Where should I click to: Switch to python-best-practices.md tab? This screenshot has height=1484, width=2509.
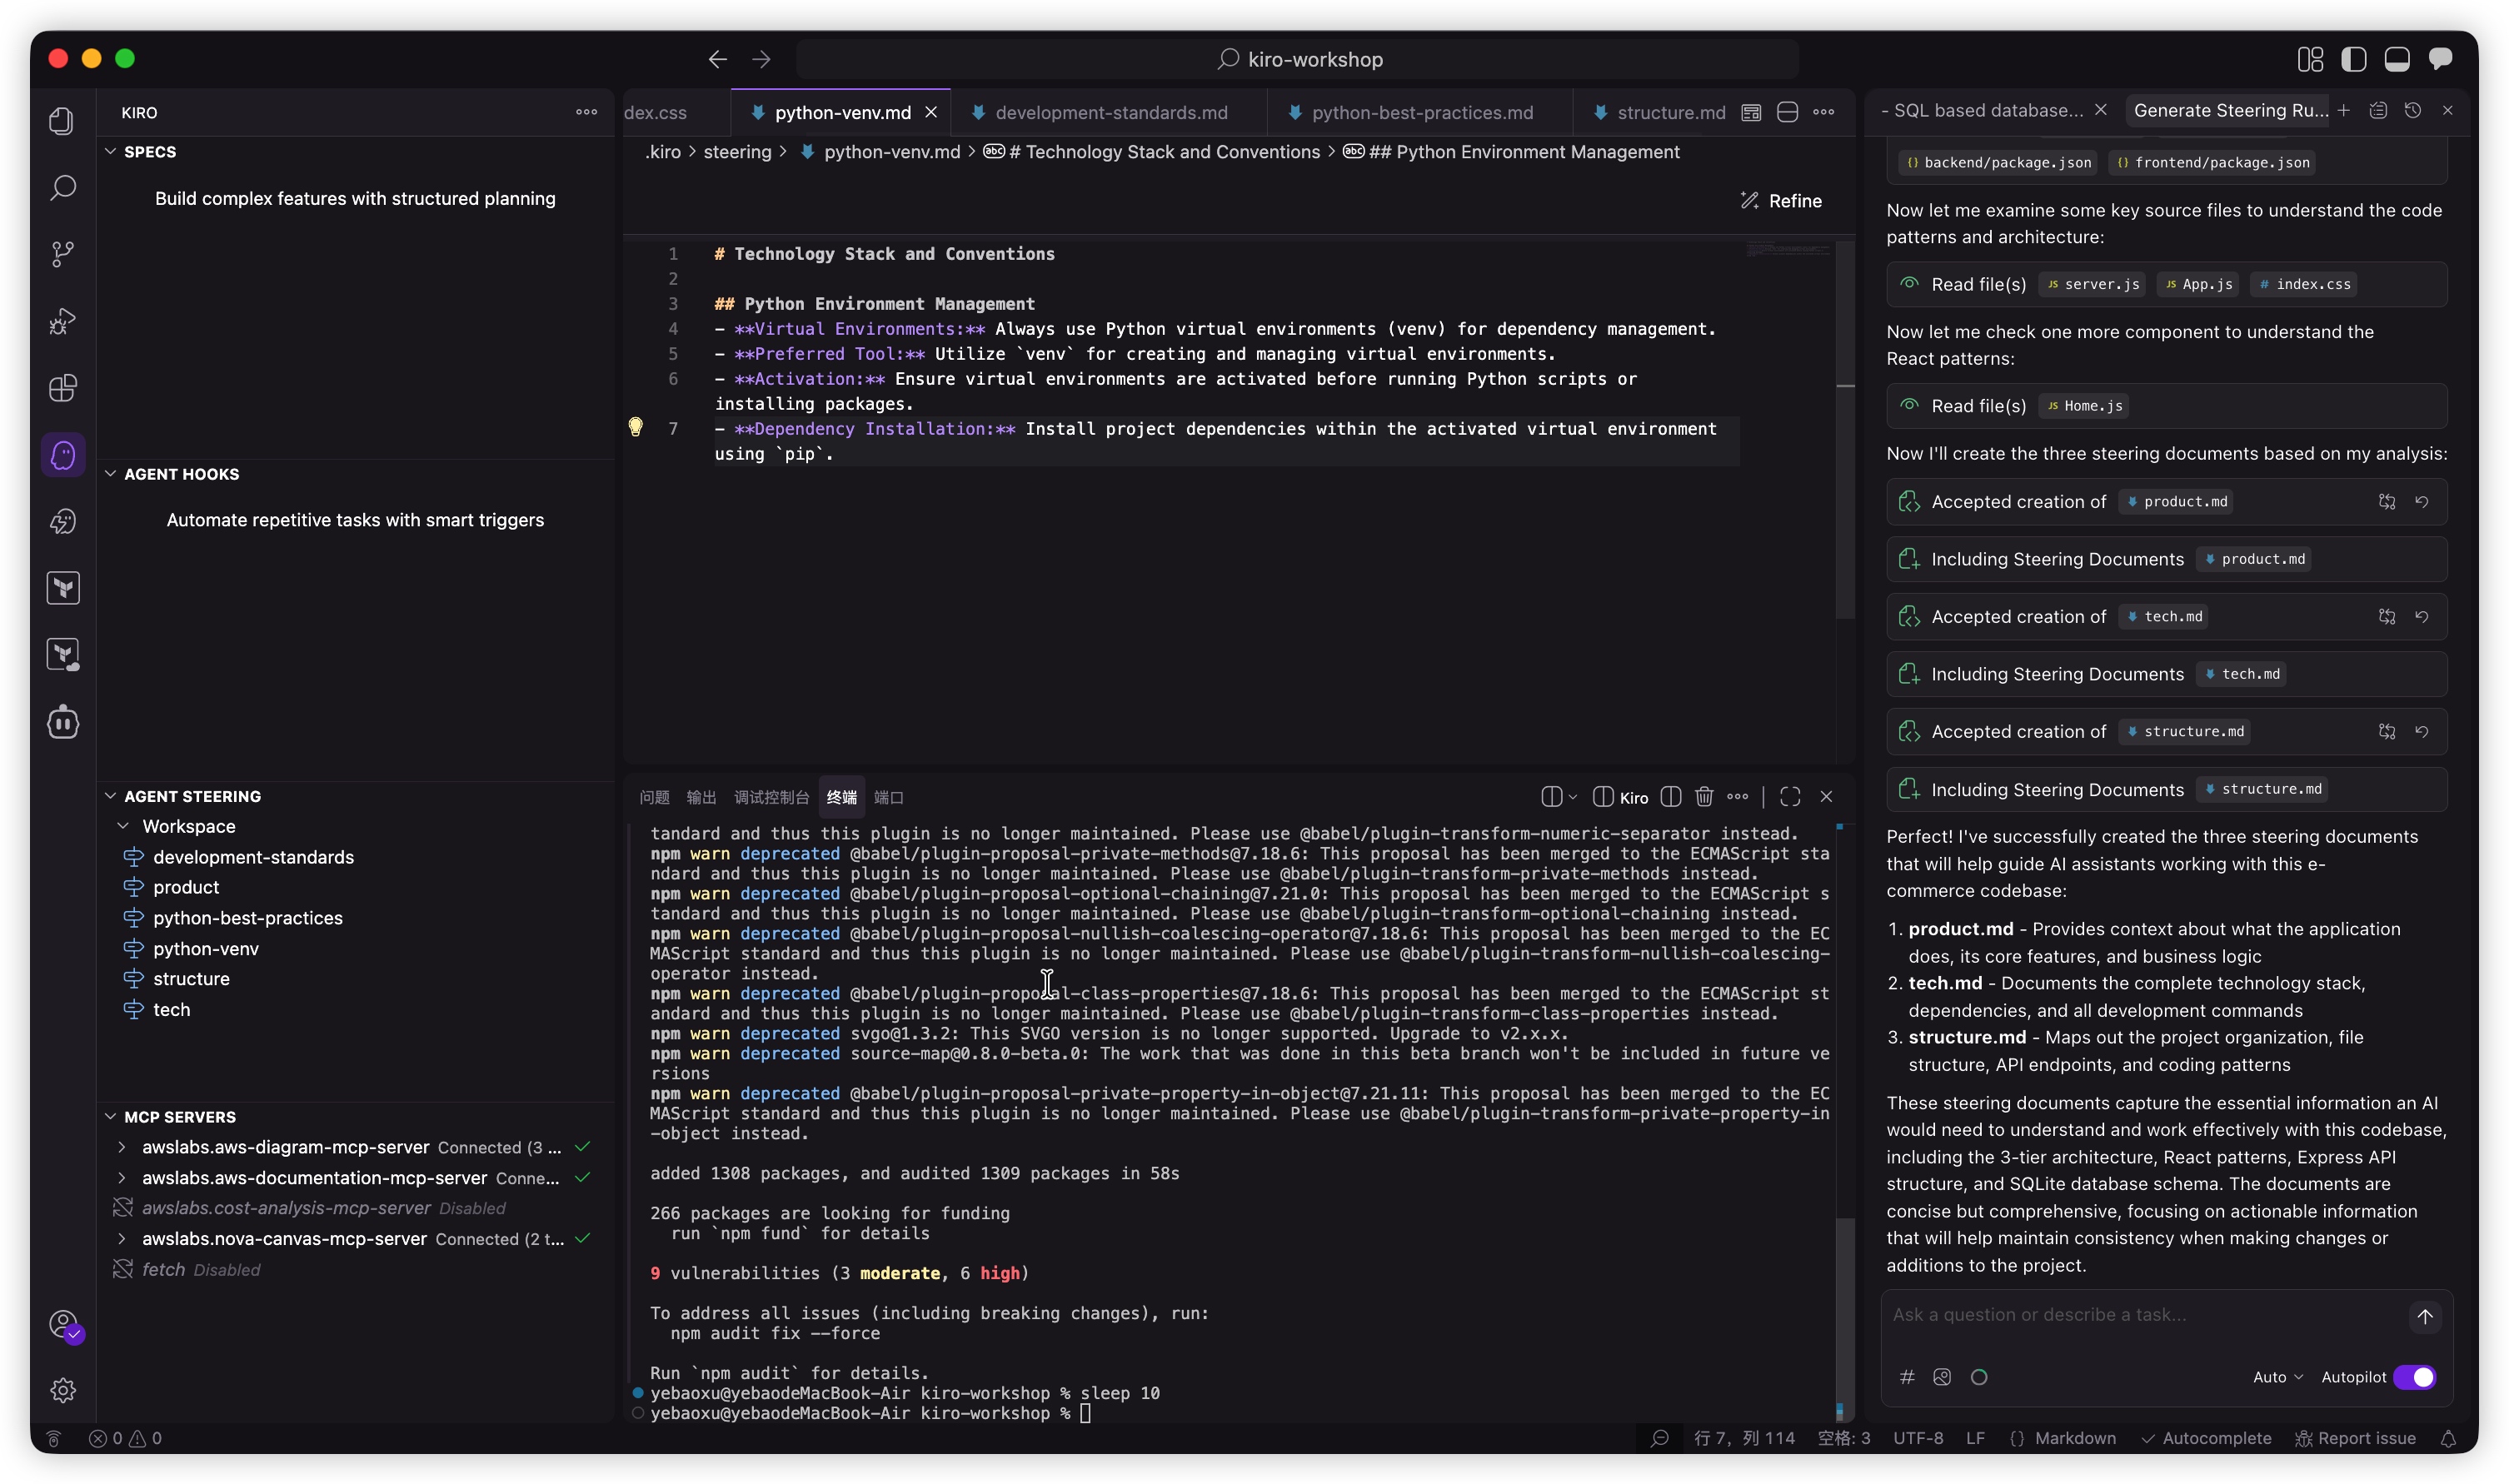click(x=1421, y=113)
